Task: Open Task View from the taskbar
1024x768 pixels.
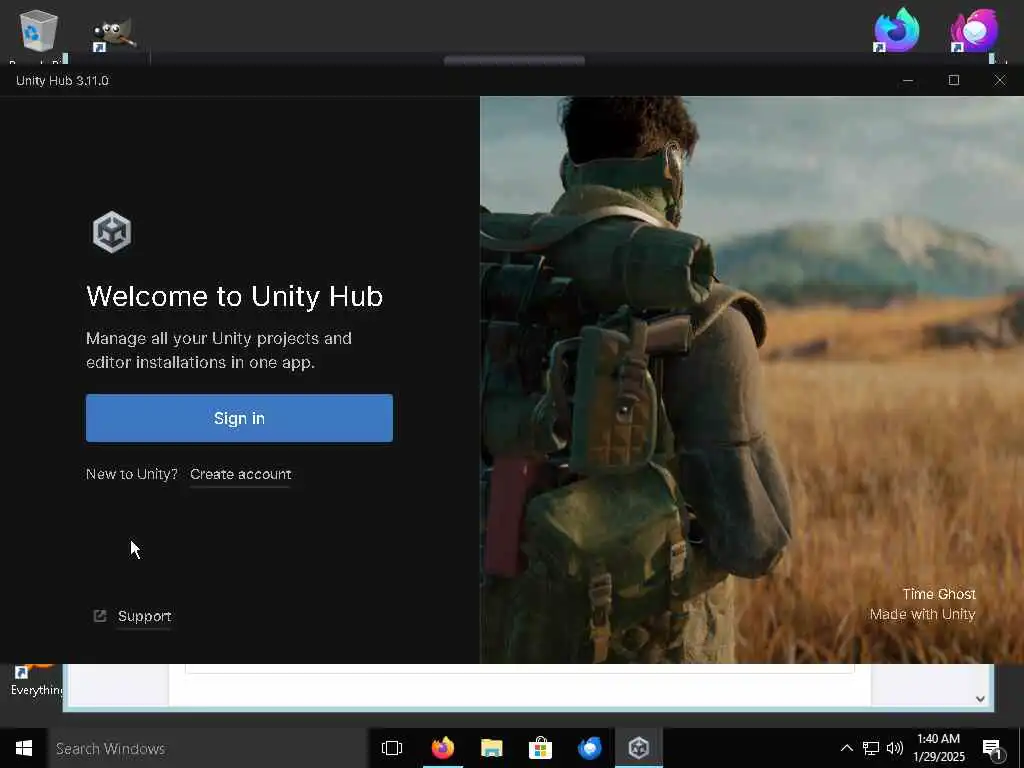Action: point(392,748)
